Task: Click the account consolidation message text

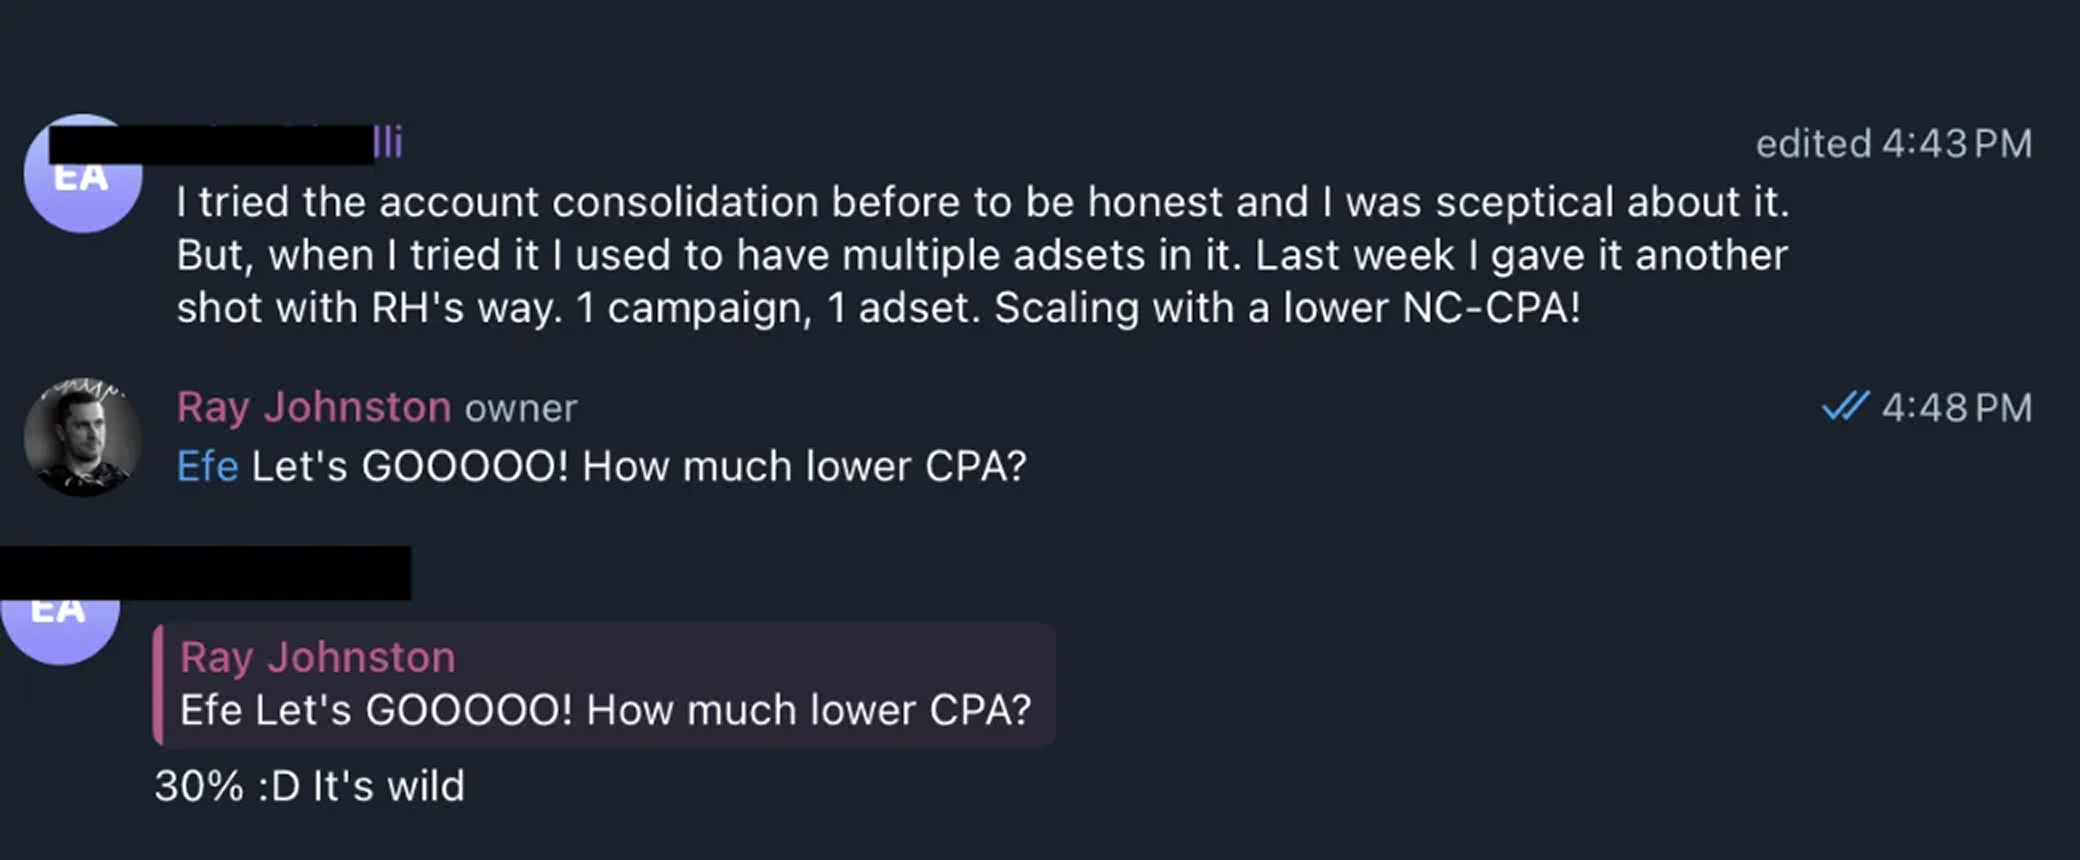Action: 980,203
